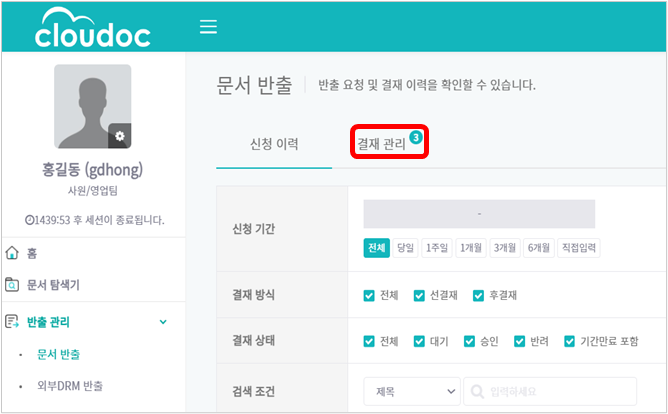Click the 입력하세요 search input field
This screenshot has height=414, width=668.
pos(550,391)
